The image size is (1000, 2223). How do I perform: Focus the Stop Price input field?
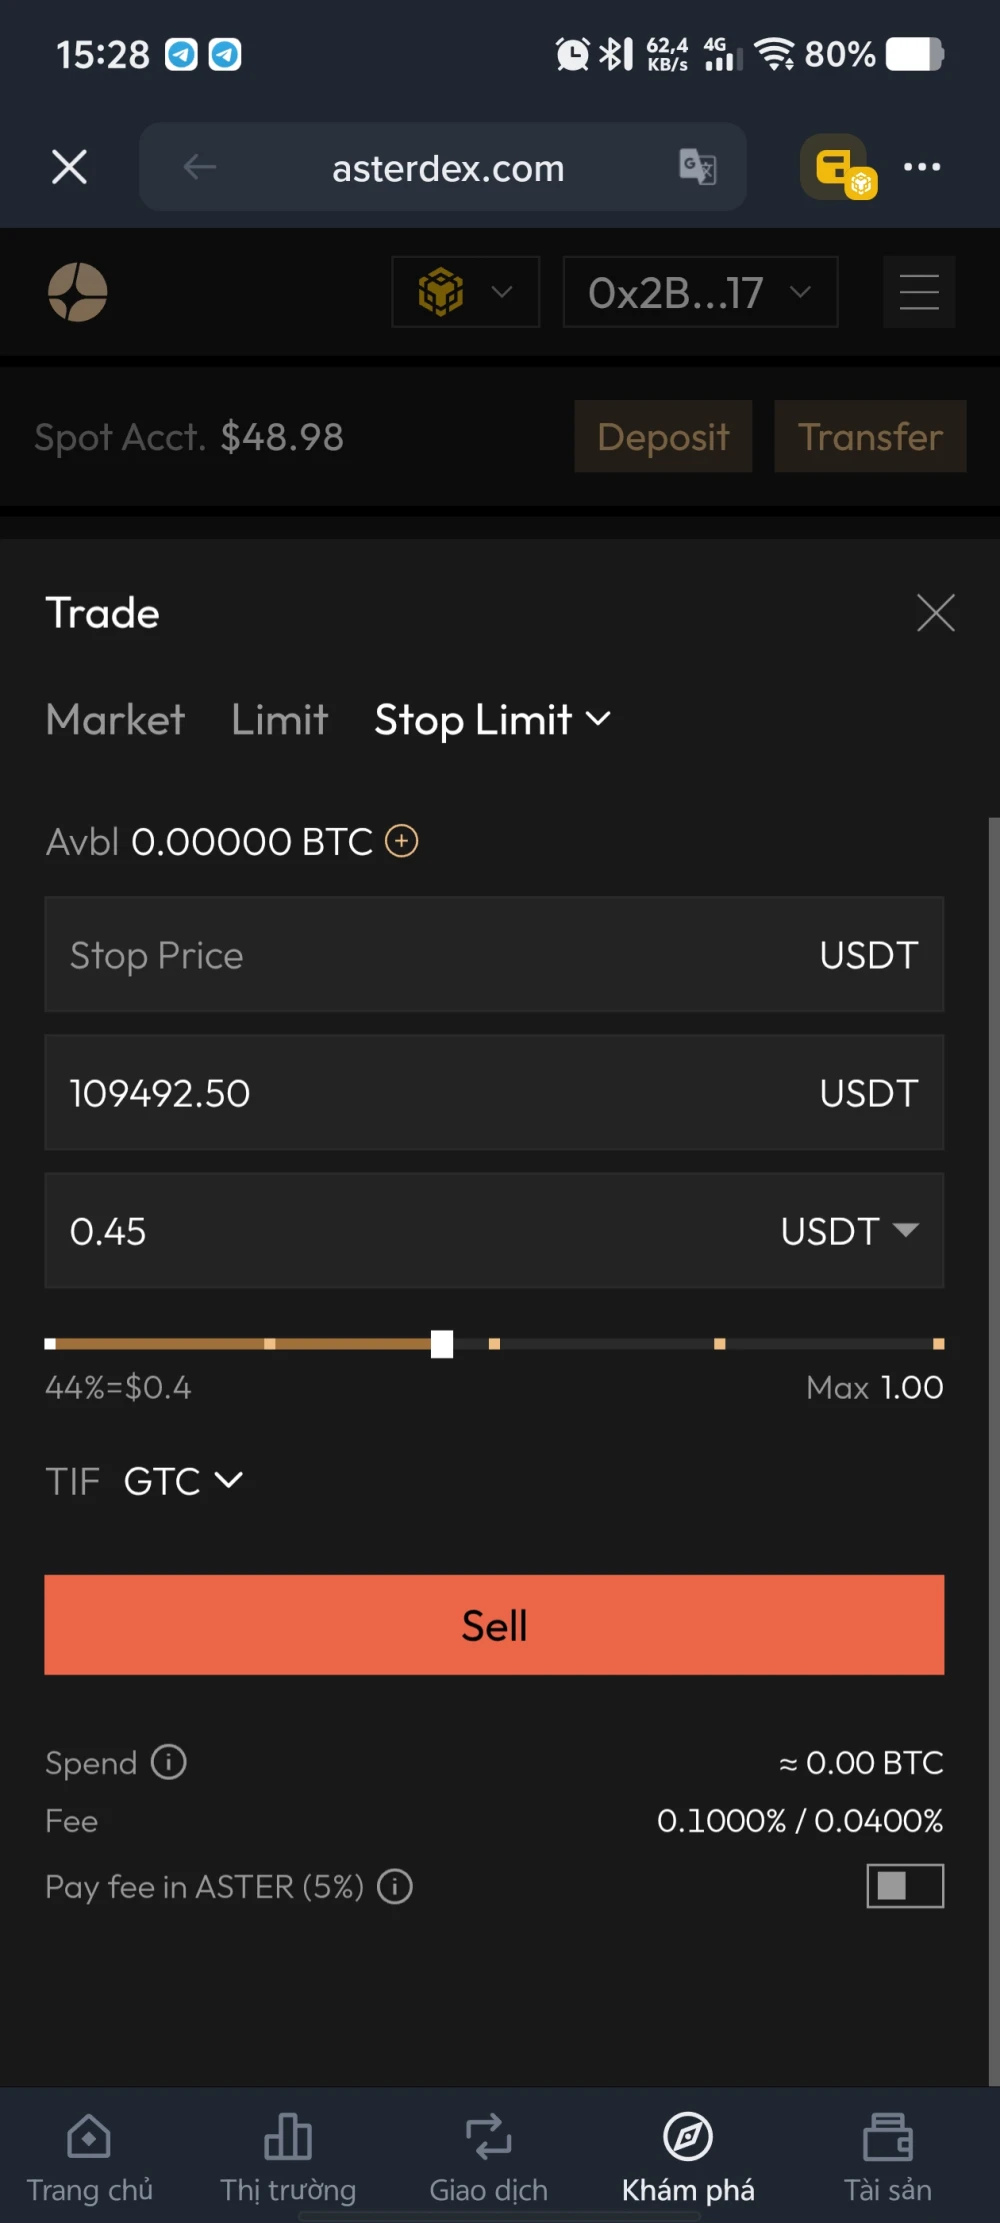pyautogui.click(x=430, y=955)
